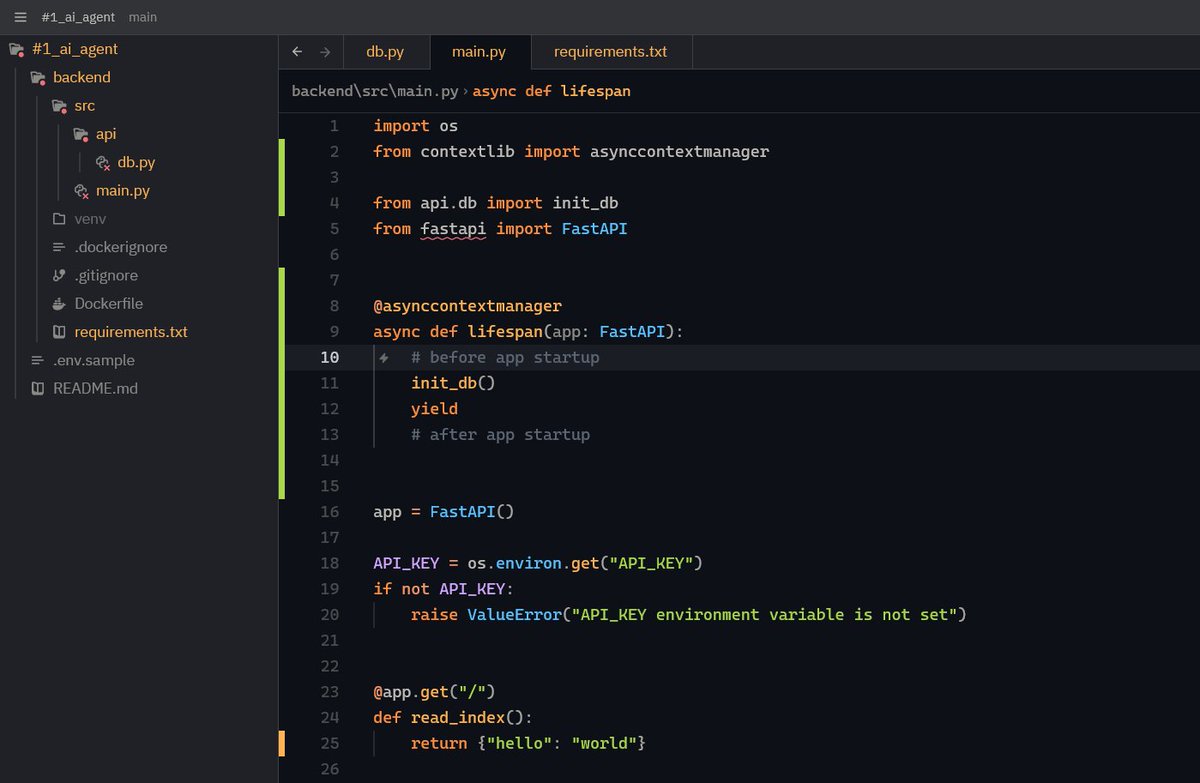
Task: Open the .gitignore file
Action: [106, 275]
